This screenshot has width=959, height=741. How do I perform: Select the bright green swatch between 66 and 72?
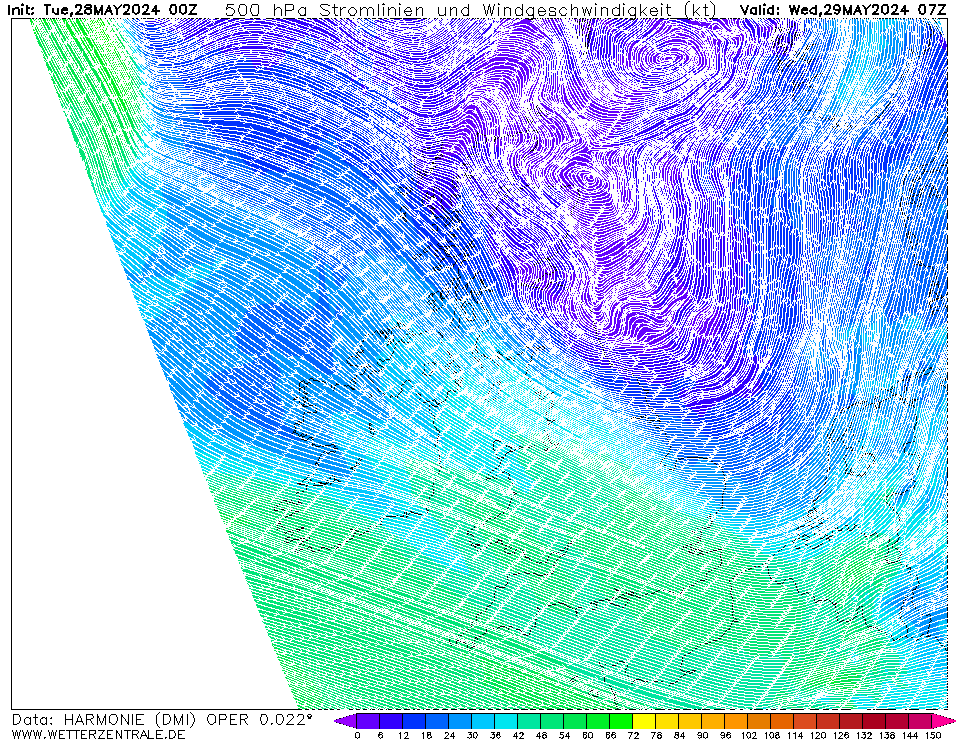[x=621, y=721]
